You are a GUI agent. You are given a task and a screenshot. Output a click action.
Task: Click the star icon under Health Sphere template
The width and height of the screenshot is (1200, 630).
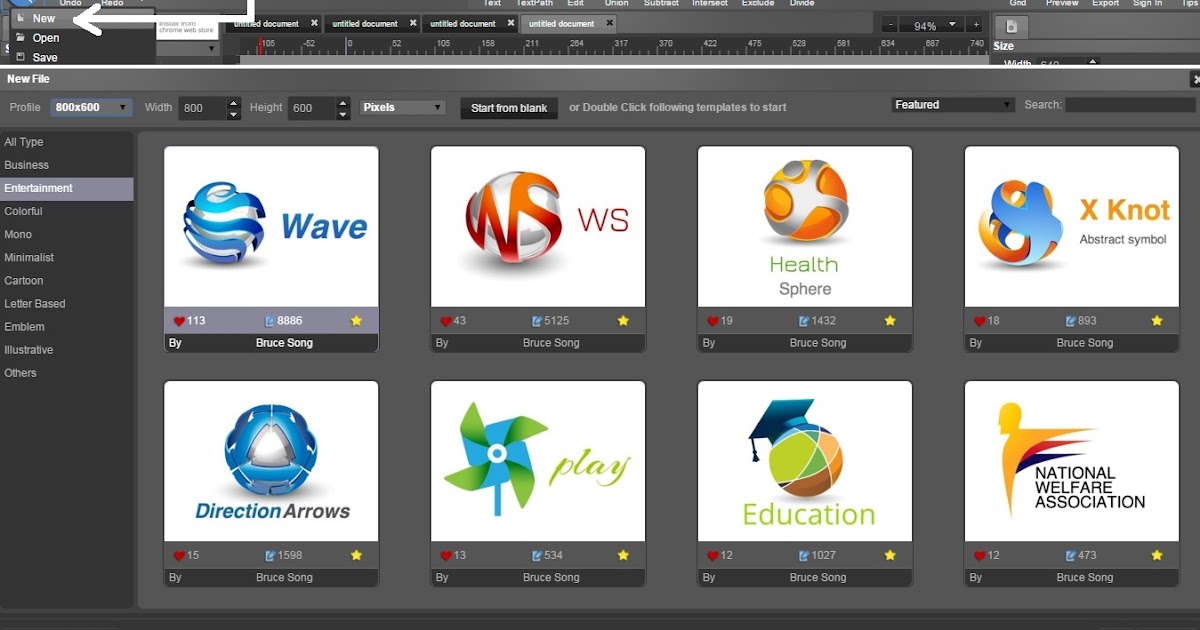(x=890, y=321)
